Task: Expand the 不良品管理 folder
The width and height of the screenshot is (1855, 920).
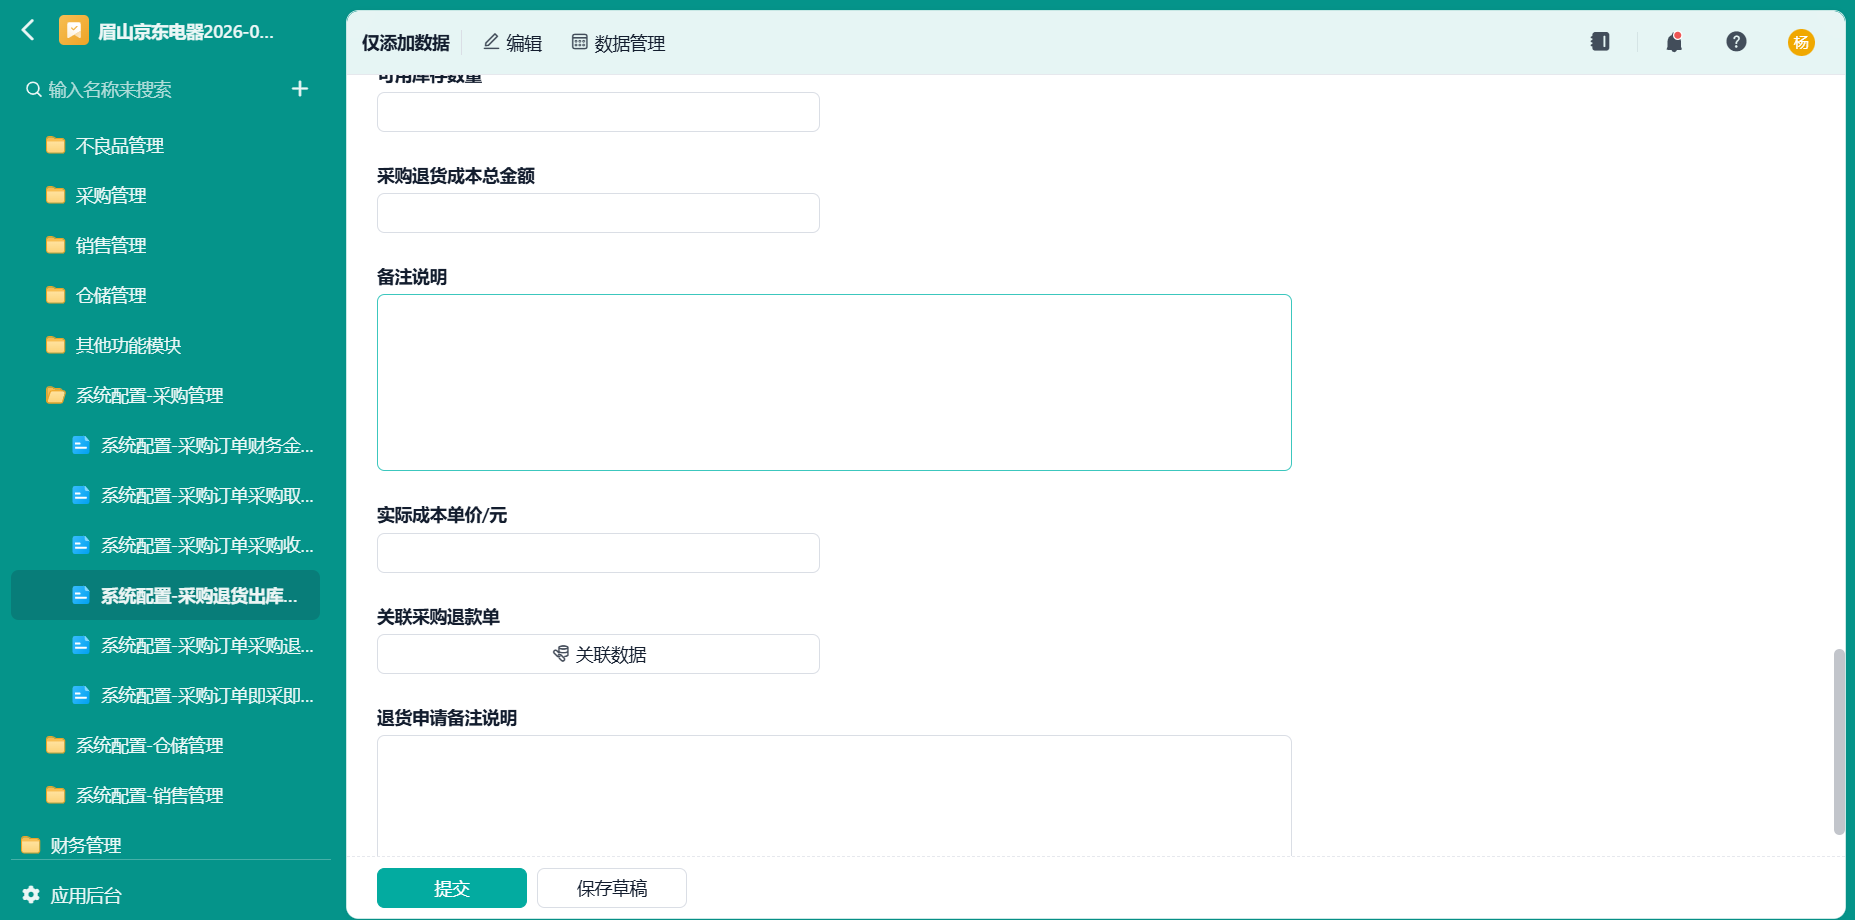Action: click(165, 146)
